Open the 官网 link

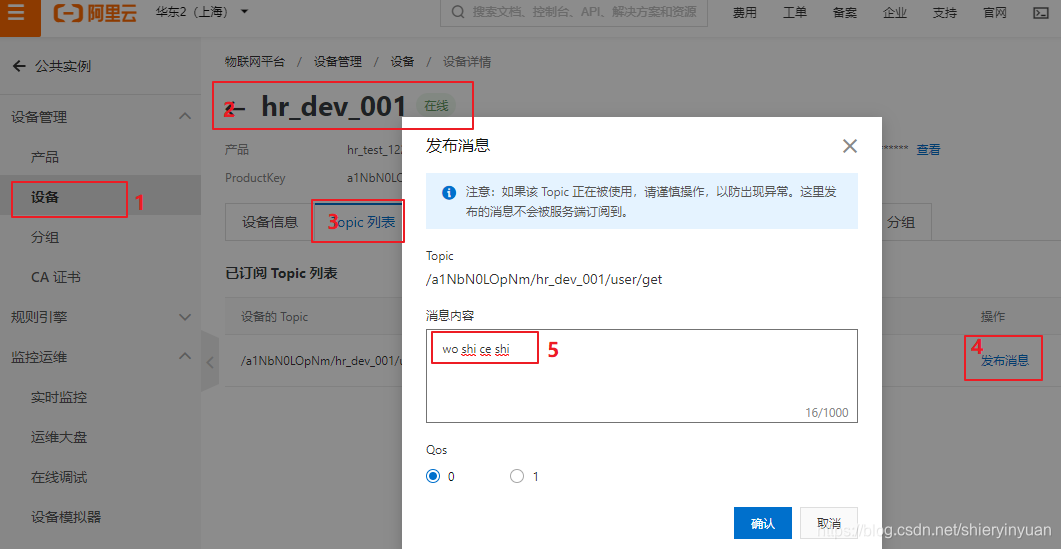tap(995, 13)
